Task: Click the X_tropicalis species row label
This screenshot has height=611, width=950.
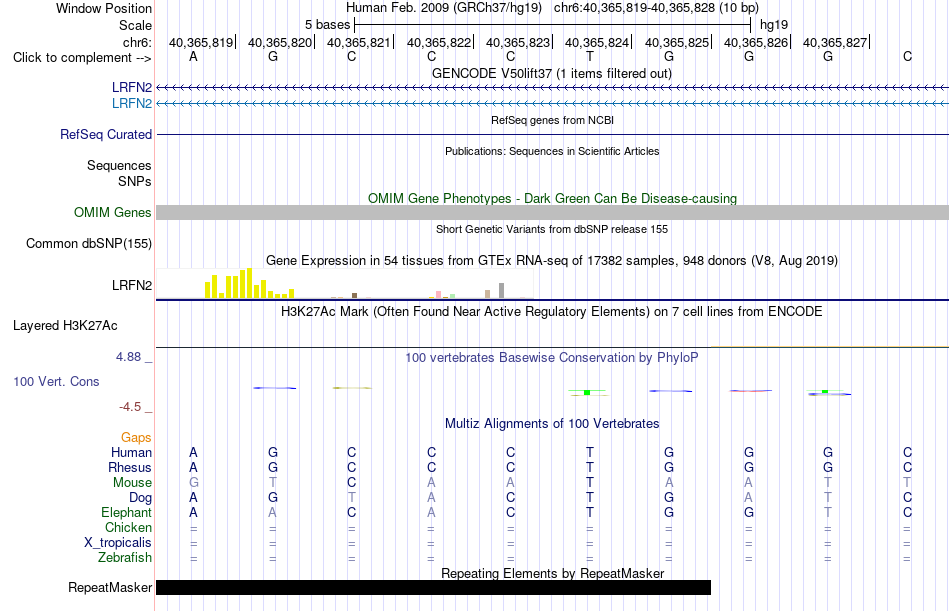Action: coord(118,543)
